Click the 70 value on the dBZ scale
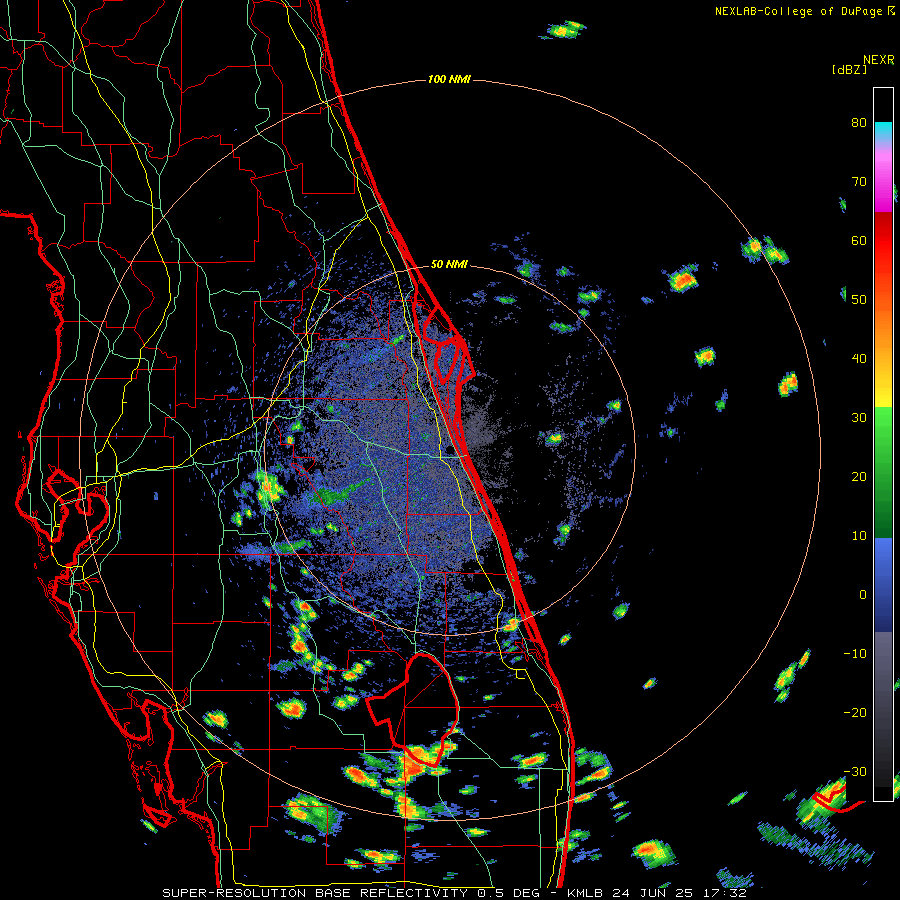Image resolution: width=900 pixels, height=900 pixels. (x=859, y=182)
